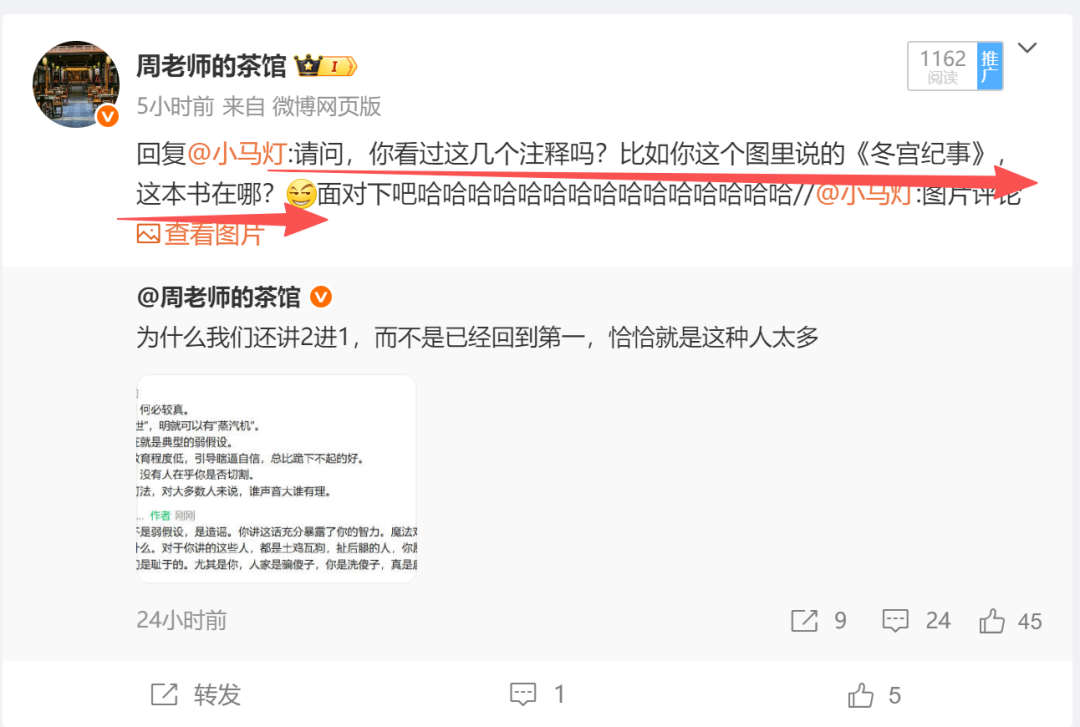Open 周老师的茶馆 username at top
This screenshot has width=1080, height=727.
pyautogui.click(x=211, y=66)
